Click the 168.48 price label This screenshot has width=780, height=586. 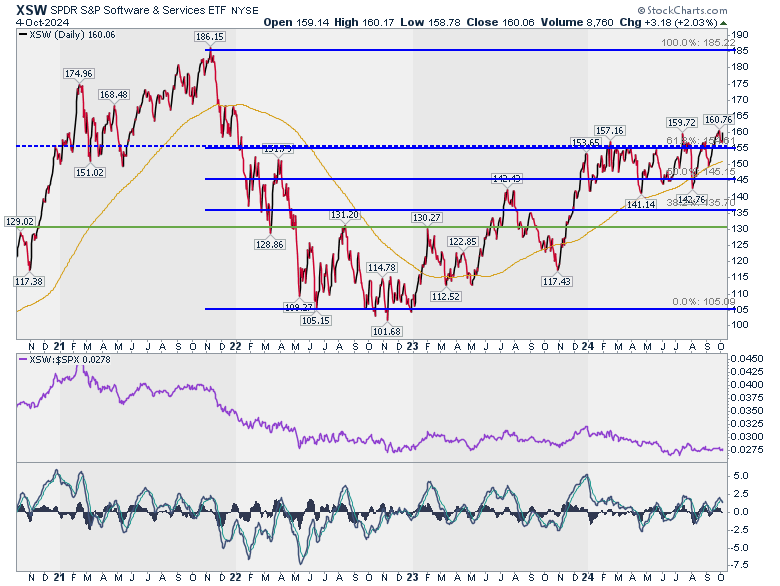click(114, 95)
